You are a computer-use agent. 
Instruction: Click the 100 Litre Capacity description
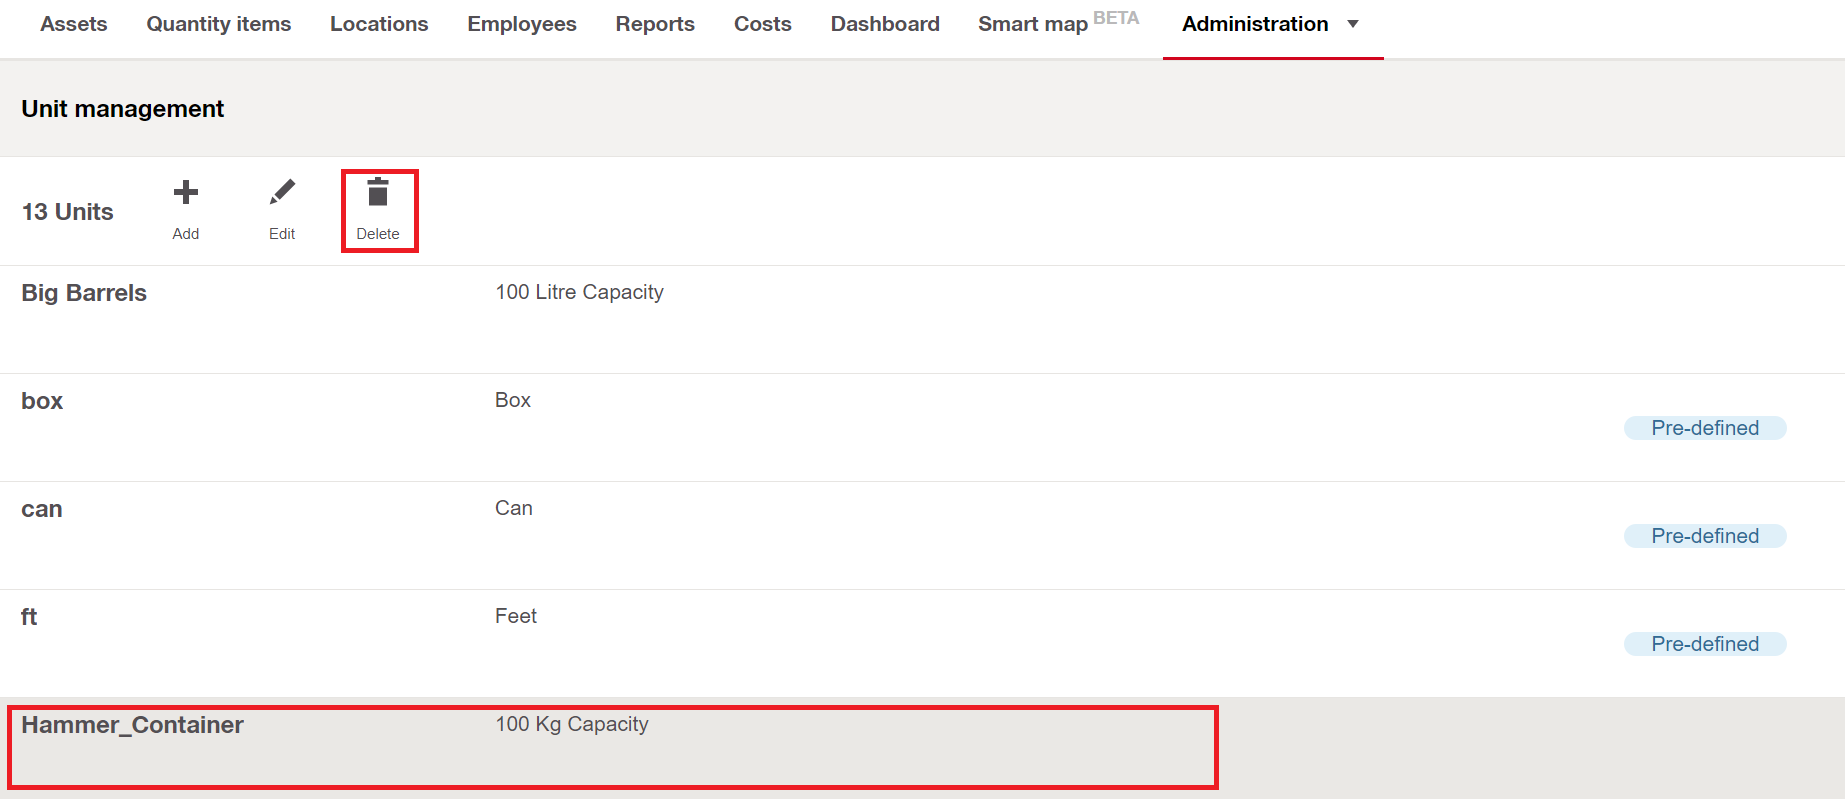(x=580, y=292)
